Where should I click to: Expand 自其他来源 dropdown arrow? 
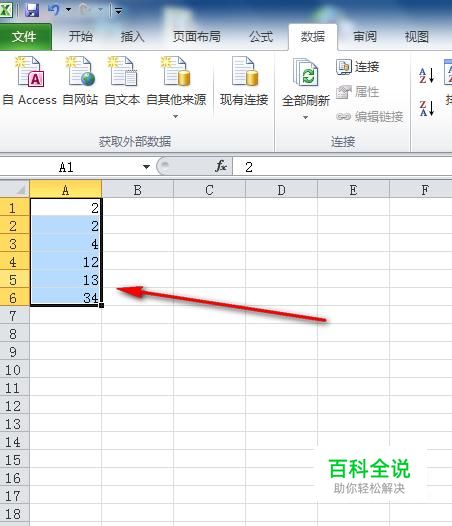[175, 116]
